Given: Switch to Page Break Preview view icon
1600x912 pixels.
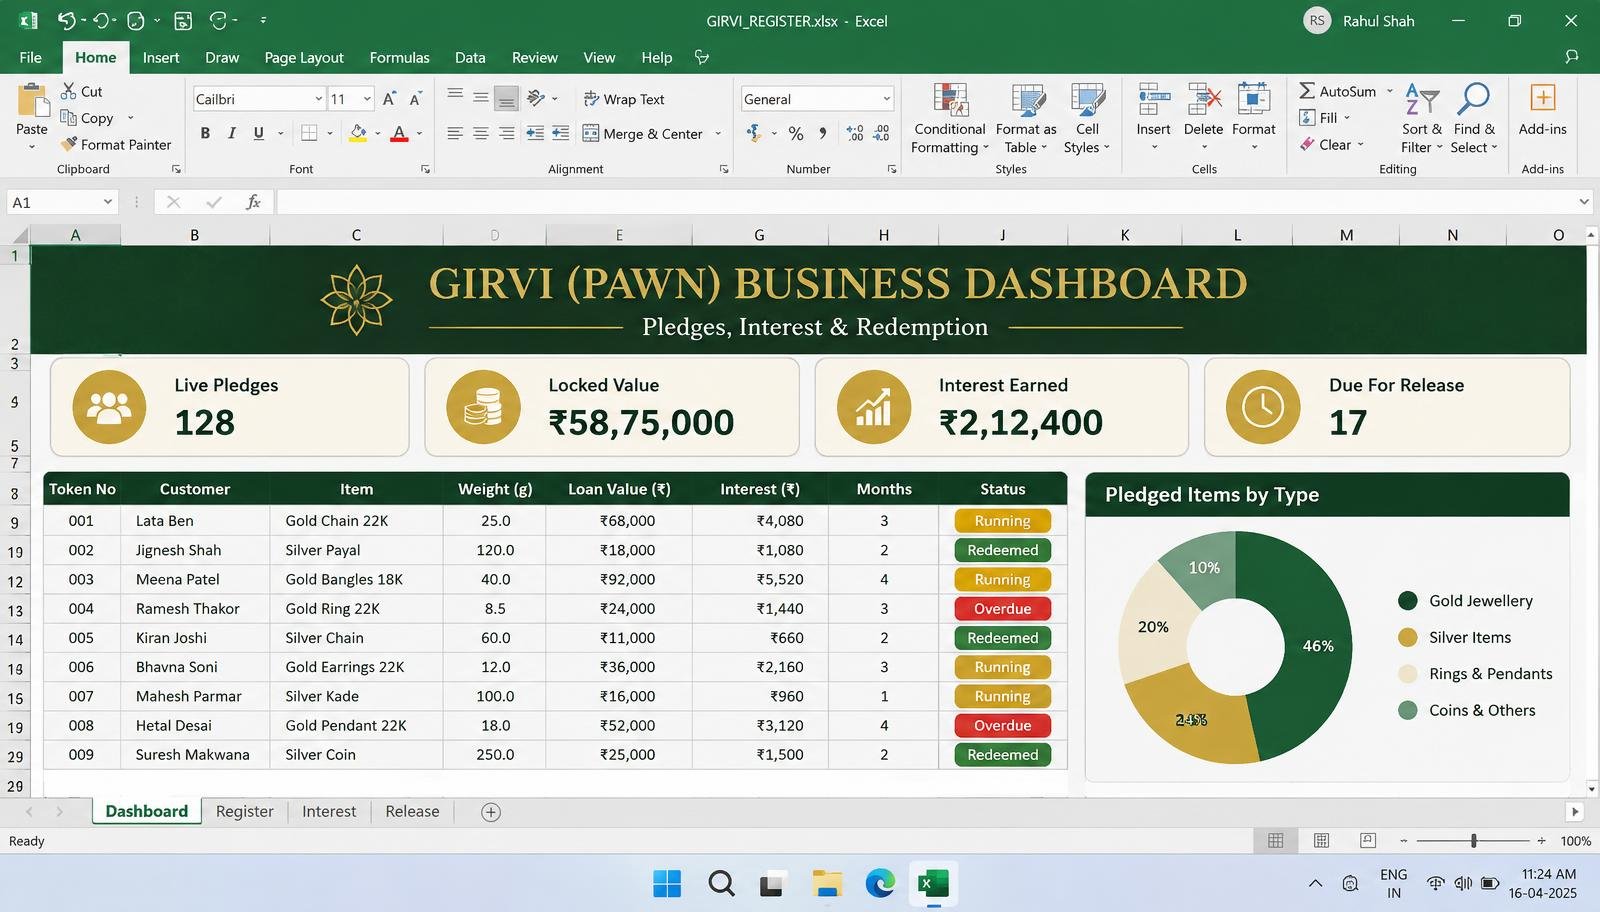Looking at the screenshot, I should pyautogui.click(x=1368, y=841).
